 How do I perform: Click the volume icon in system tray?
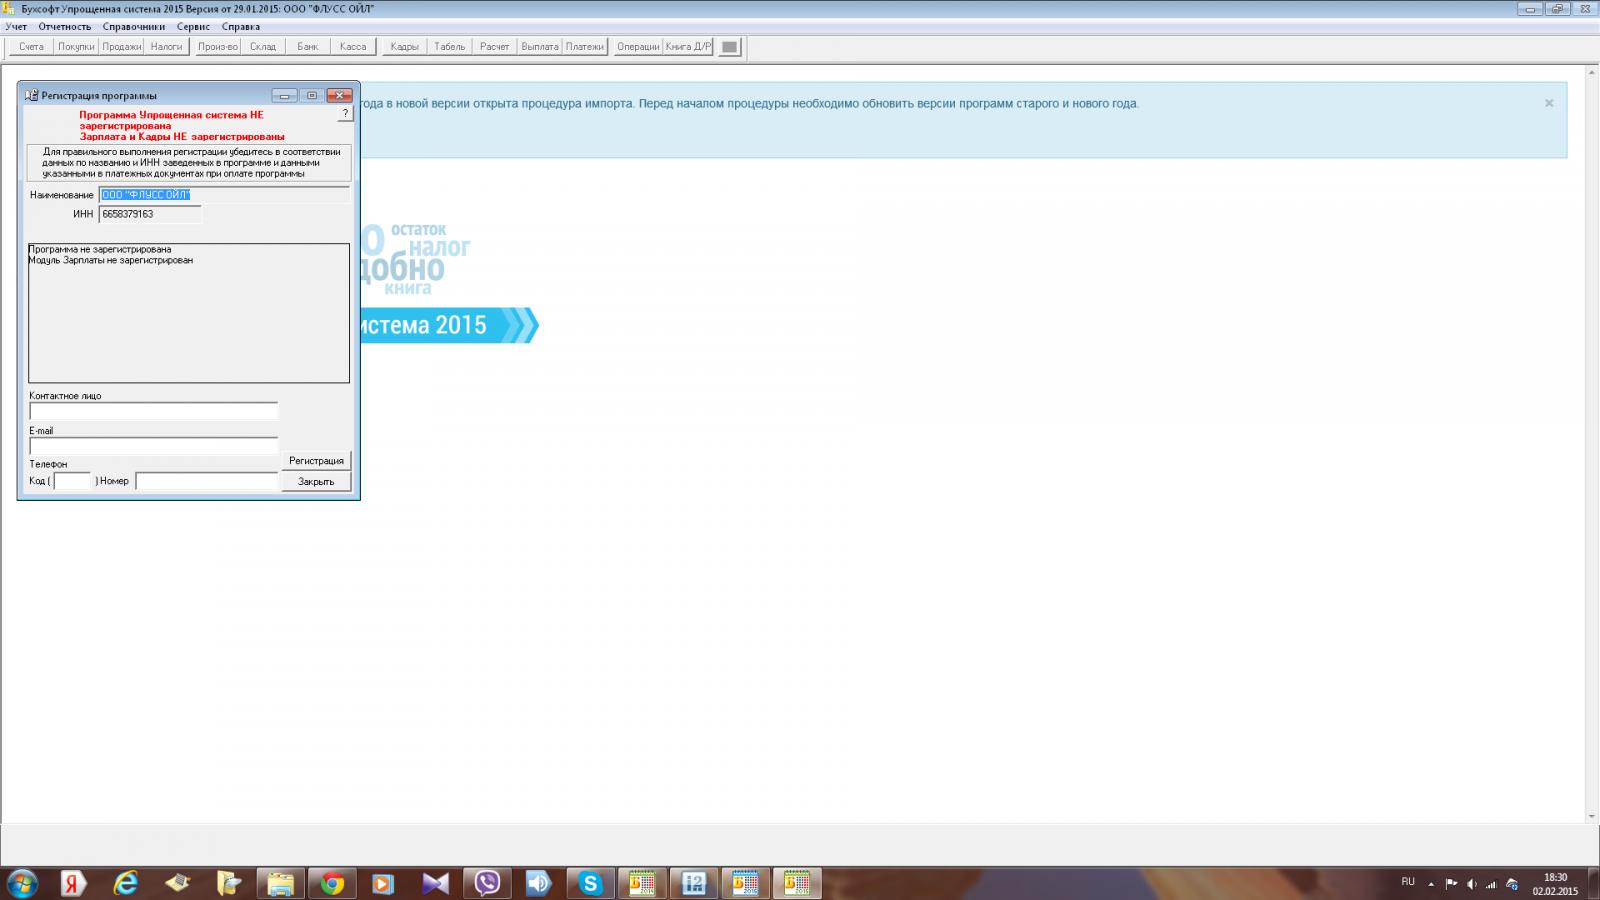point(1471,884)
